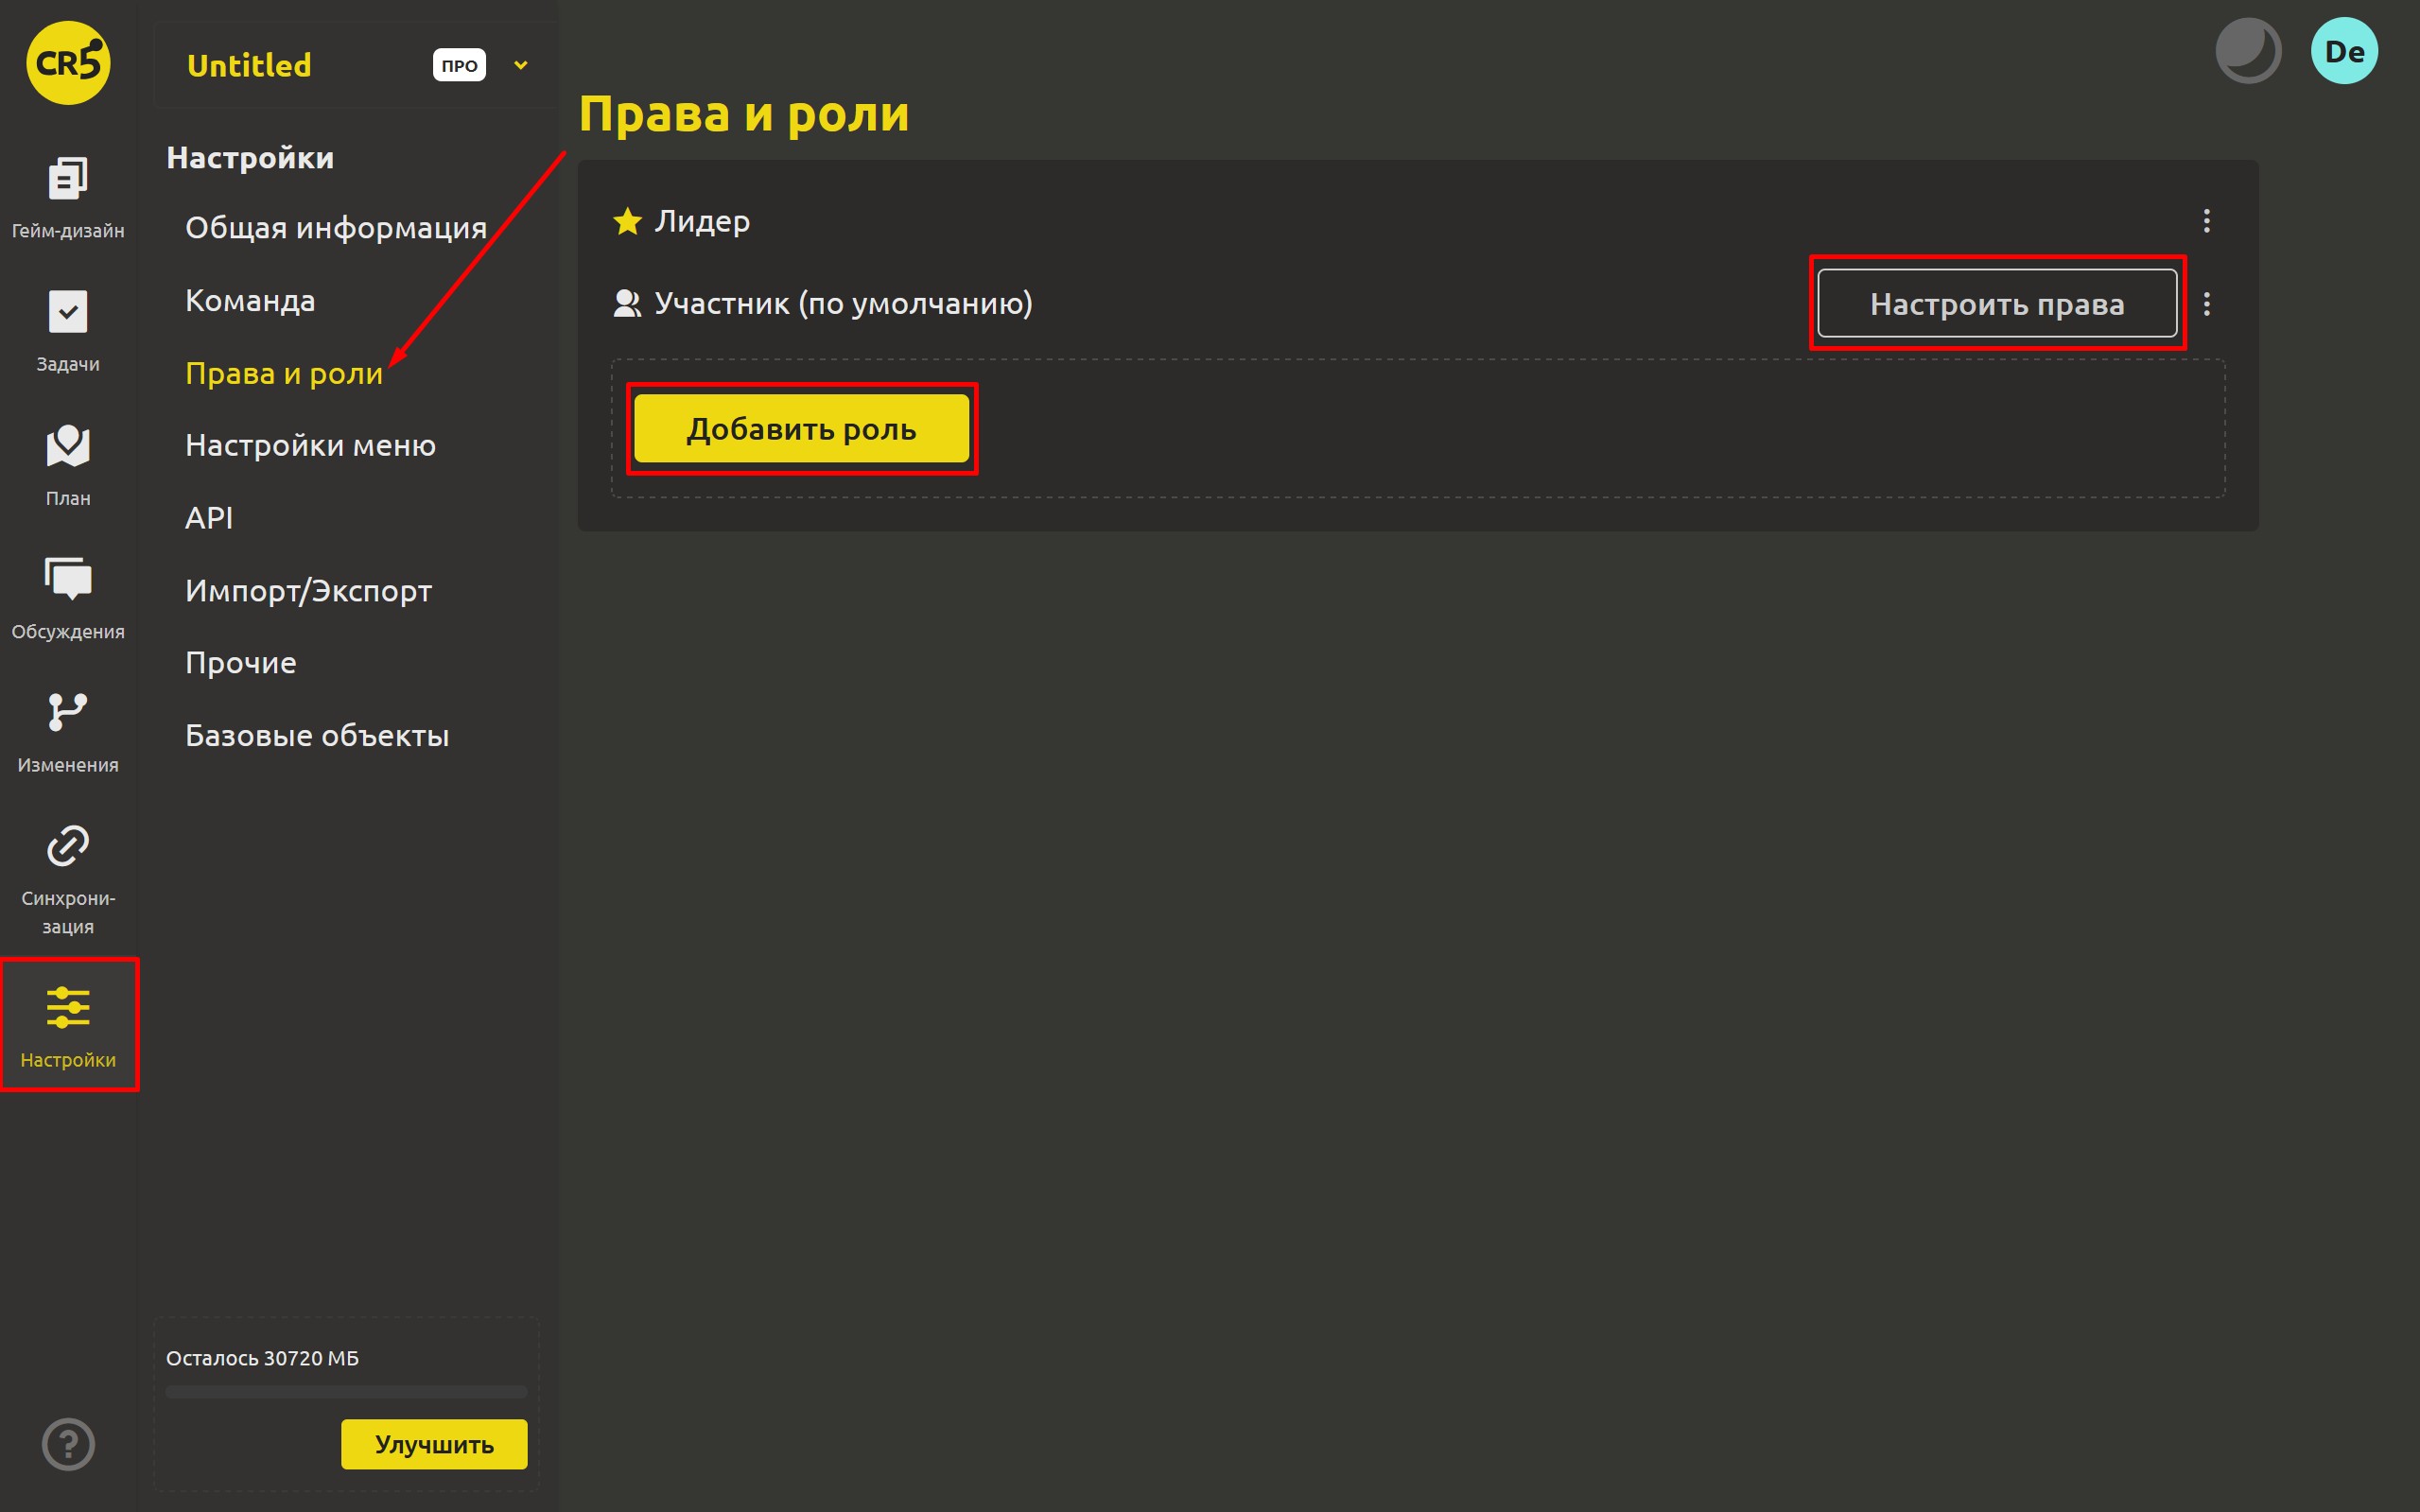Image resolution: width=2420 pixels, height=1512 pixels.
Task: Go to Импорт/Экспорт settings
Action: tap(308, 591)
